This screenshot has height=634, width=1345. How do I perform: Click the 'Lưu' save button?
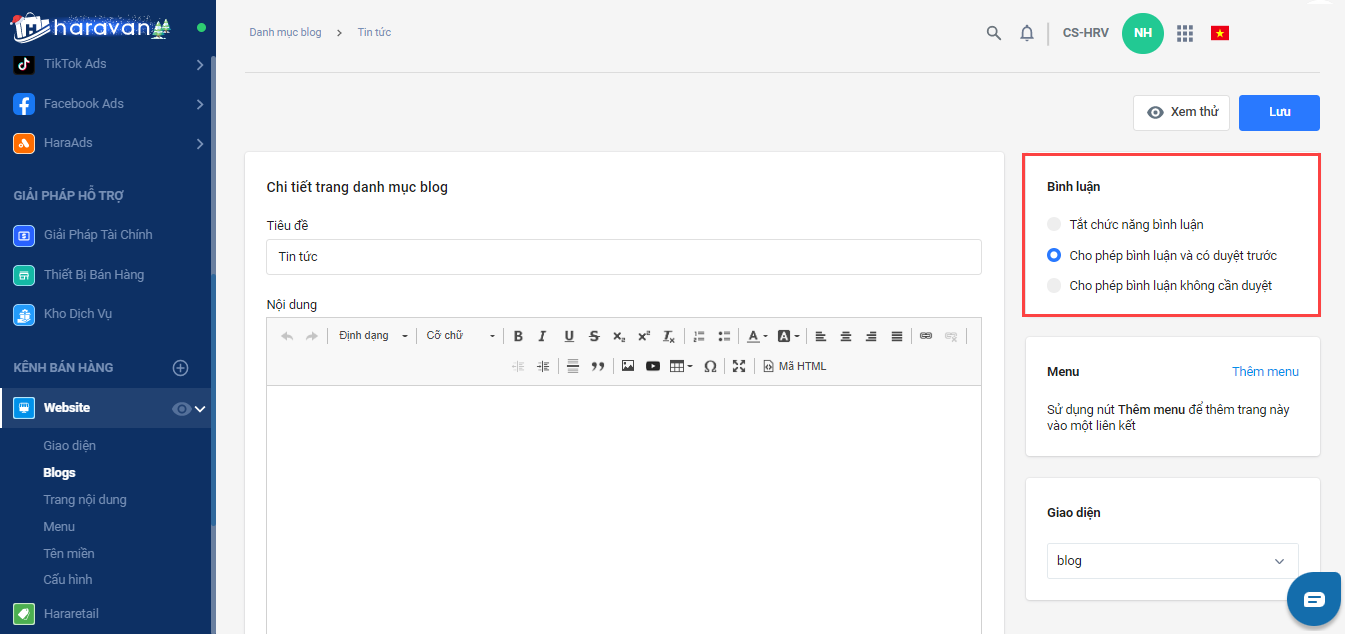(x=1279, y=112)
